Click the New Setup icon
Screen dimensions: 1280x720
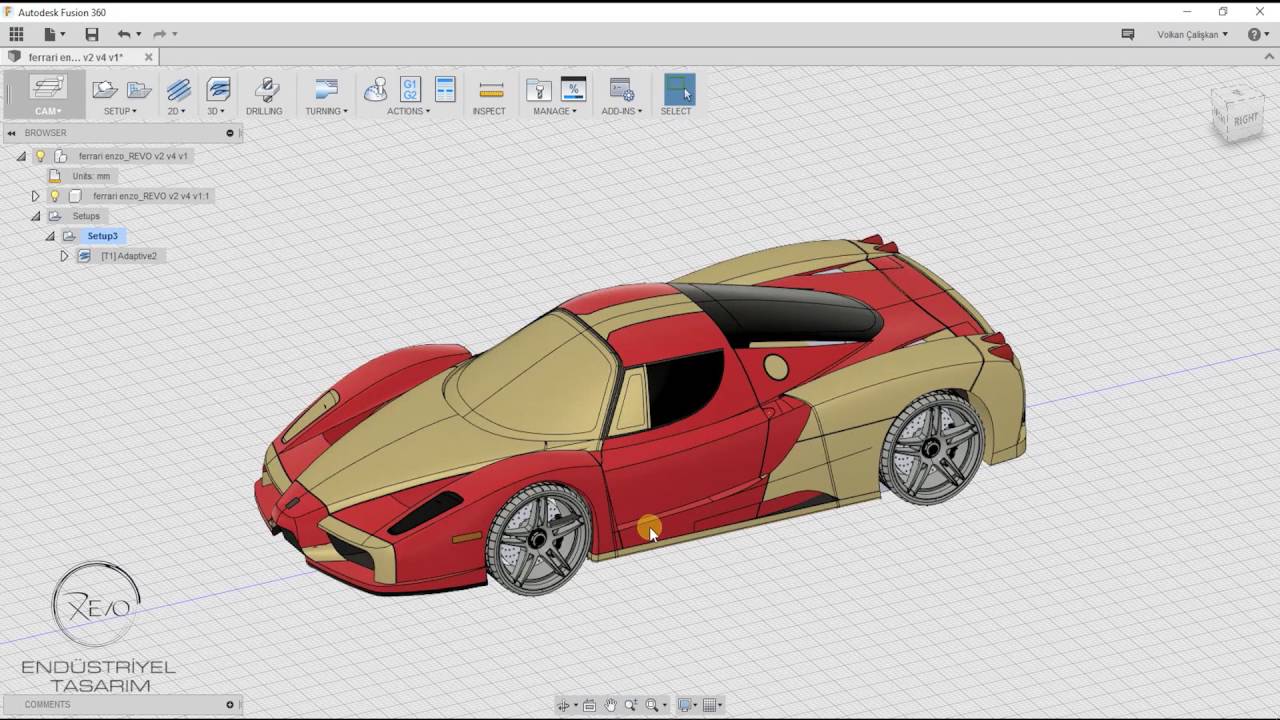click(x=105, y=89)
